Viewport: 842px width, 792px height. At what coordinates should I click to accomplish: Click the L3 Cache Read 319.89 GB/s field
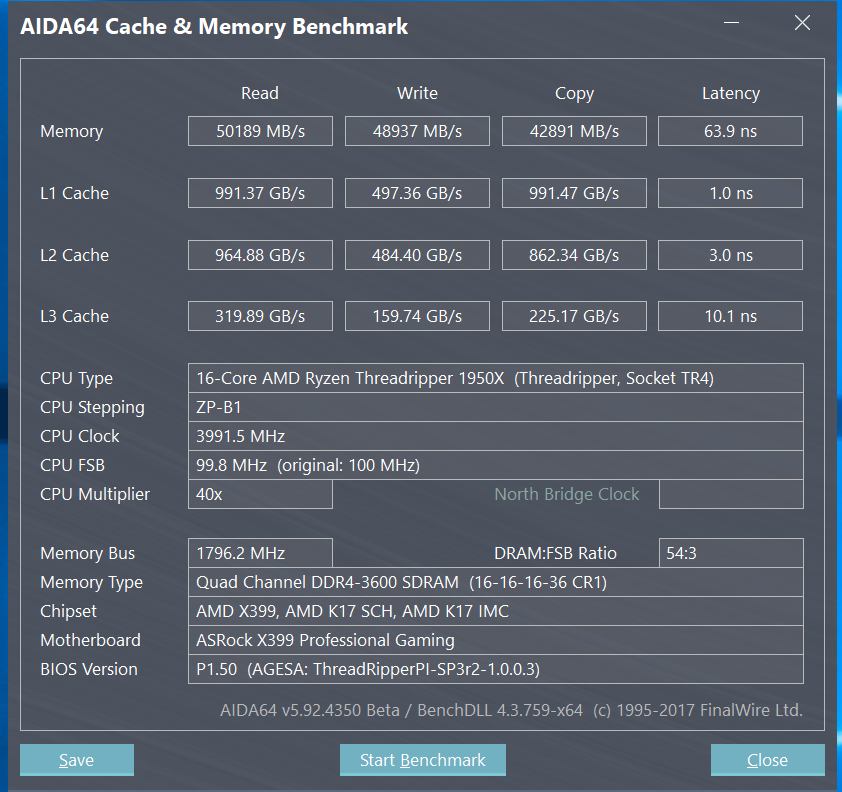pos(260,316)
